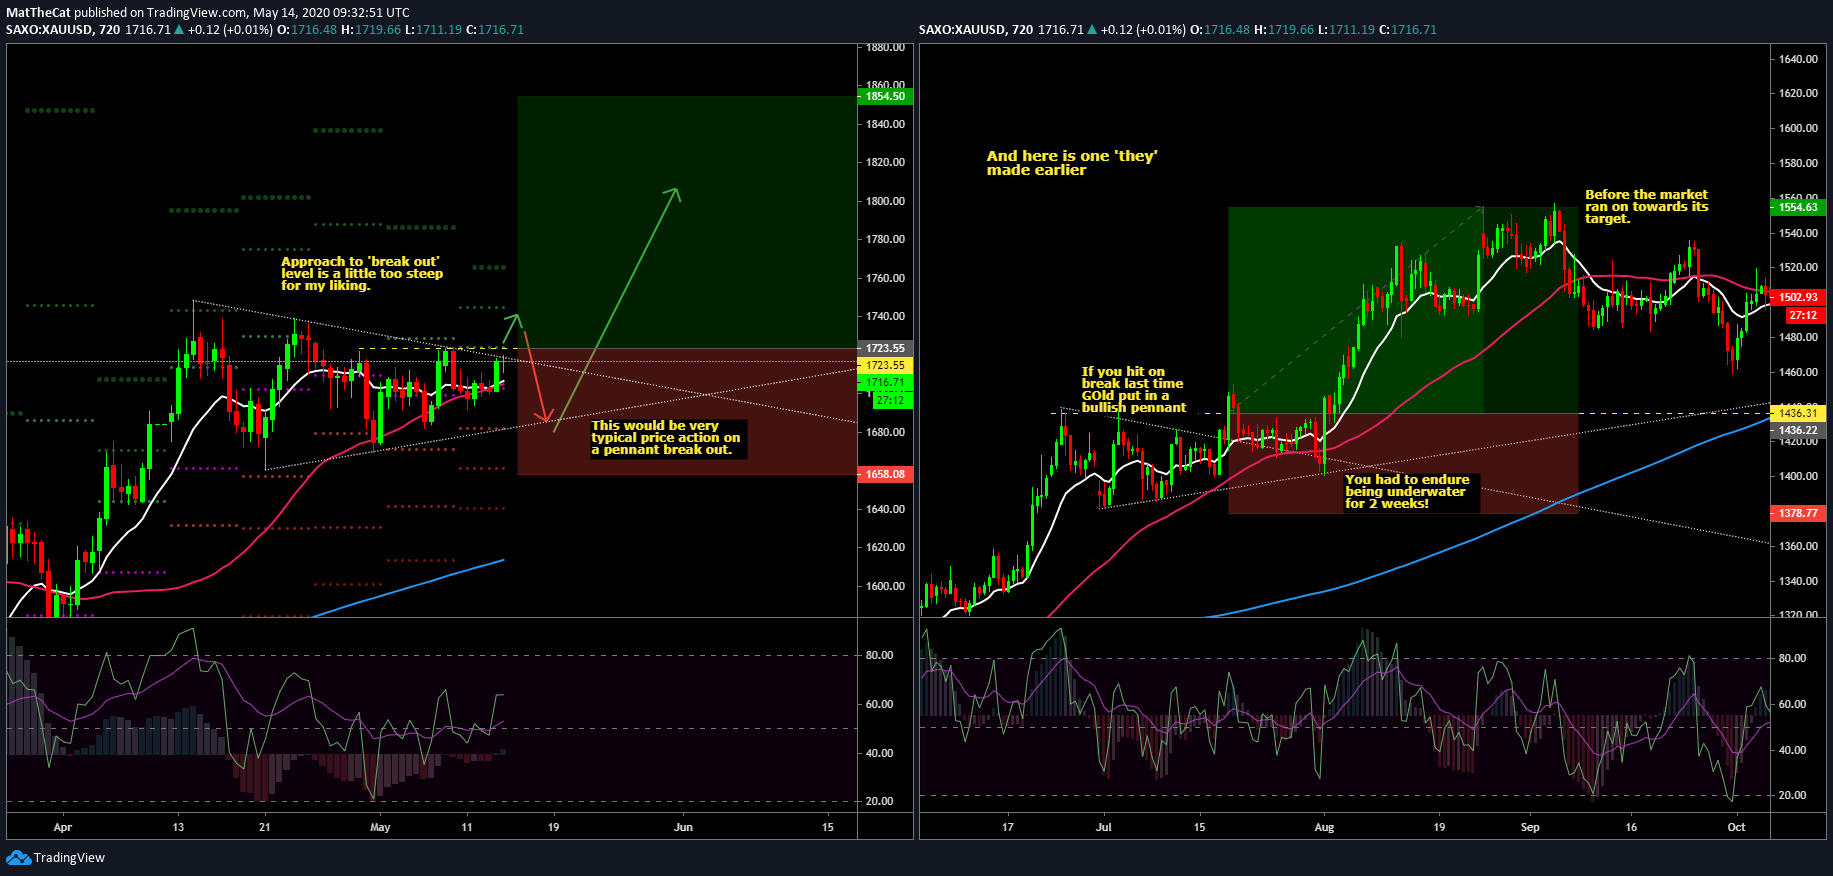Select the 'And here is one they made earlier' note
The height and width of the screenshot is (876, 1833).
[1071, 163]
